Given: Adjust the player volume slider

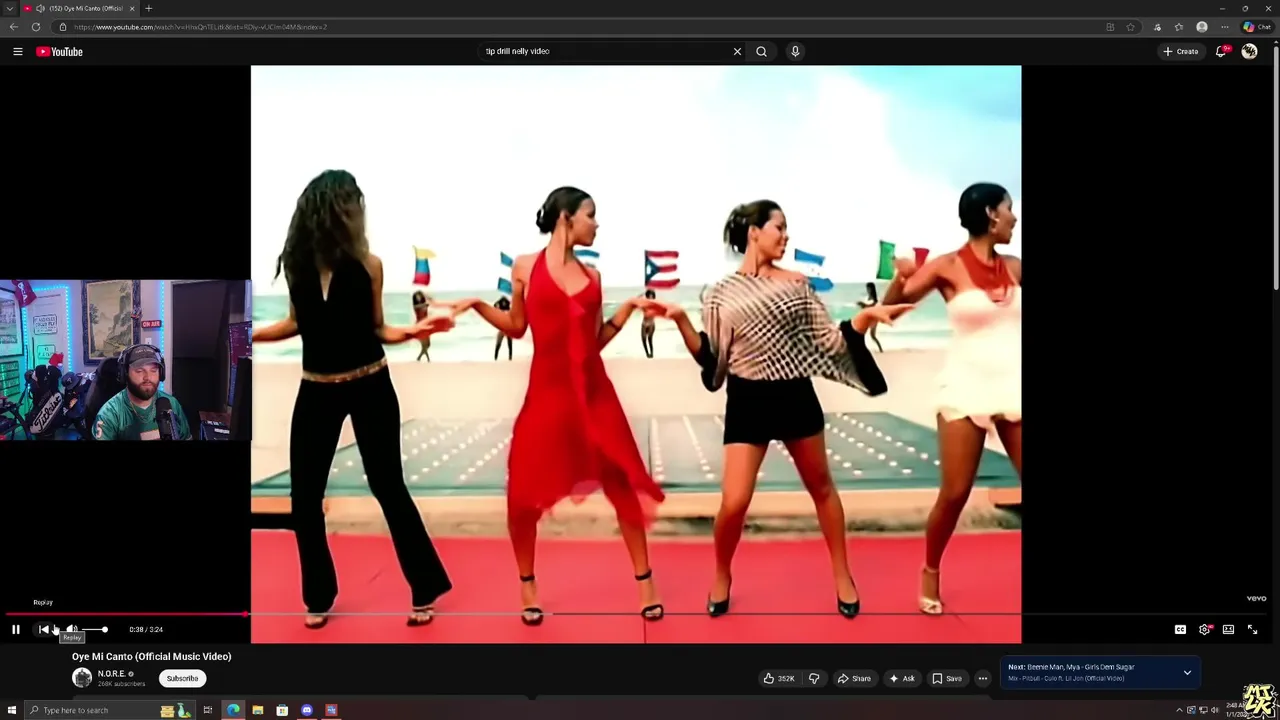Looking at the screenshot, I should 93,629.
